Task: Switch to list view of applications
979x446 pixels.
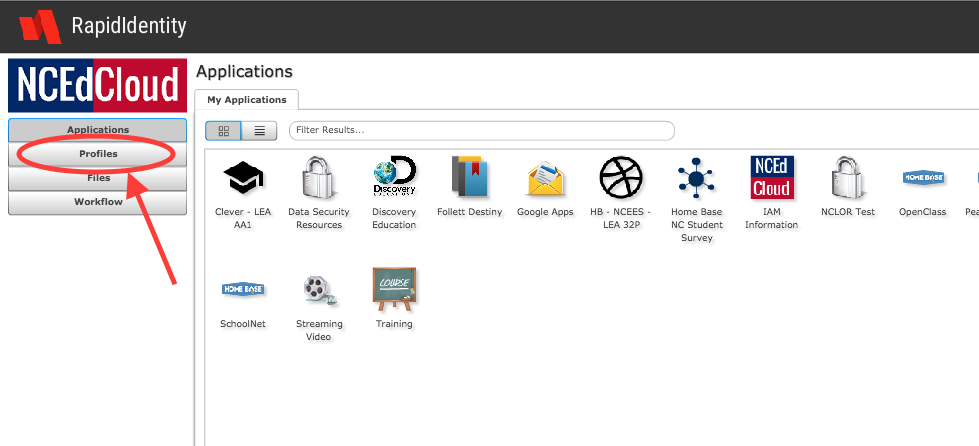Action: (x=259, y=131)
